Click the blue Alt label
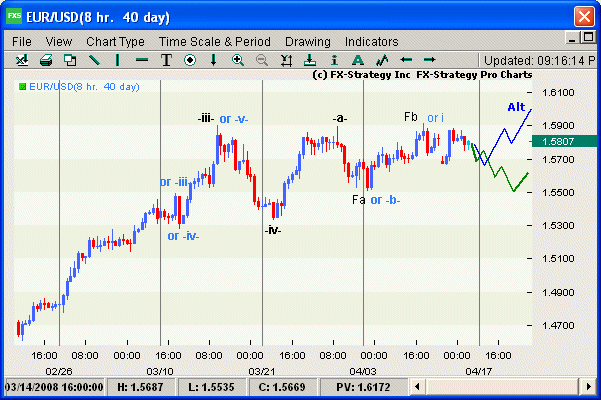Image resolution: width=601 pixels, height=400 pixels. coord(516,107)
